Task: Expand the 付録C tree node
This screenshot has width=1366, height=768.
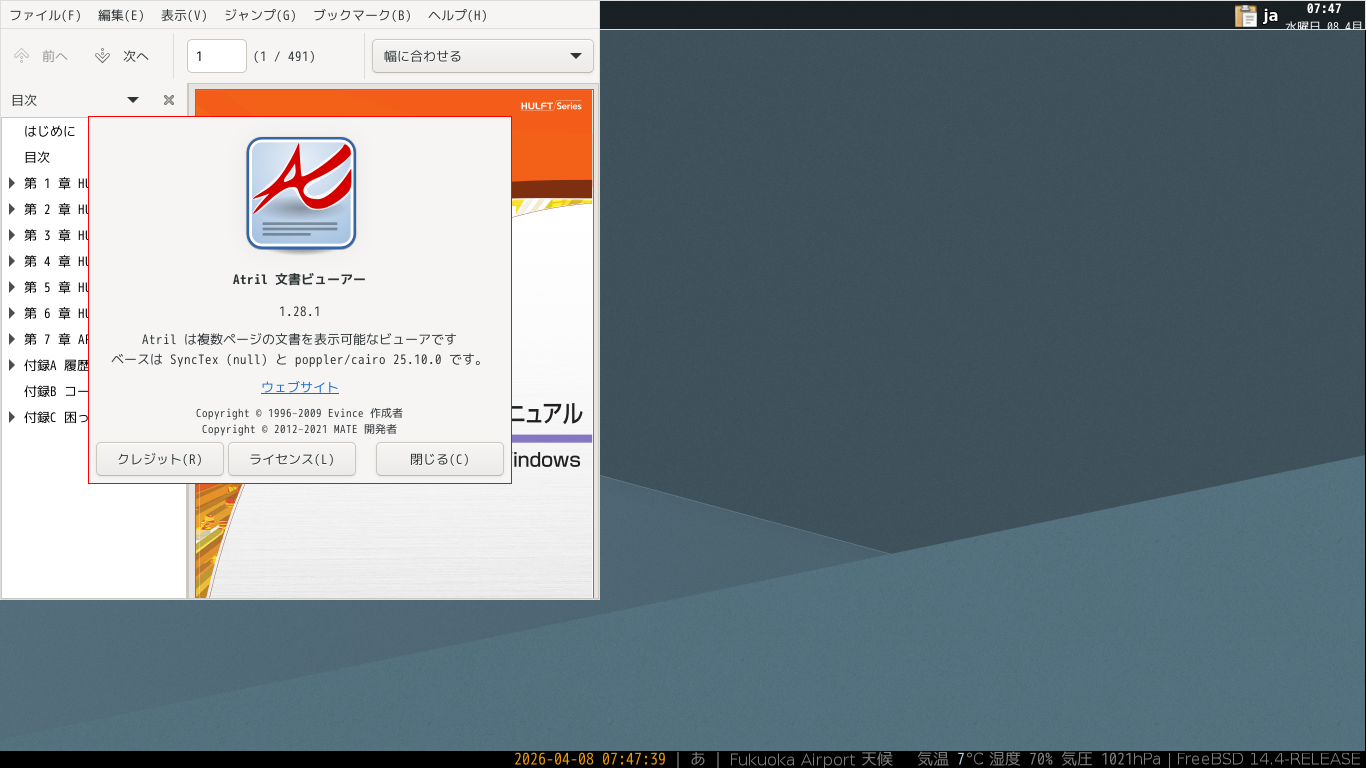Action: pos(12,417)
